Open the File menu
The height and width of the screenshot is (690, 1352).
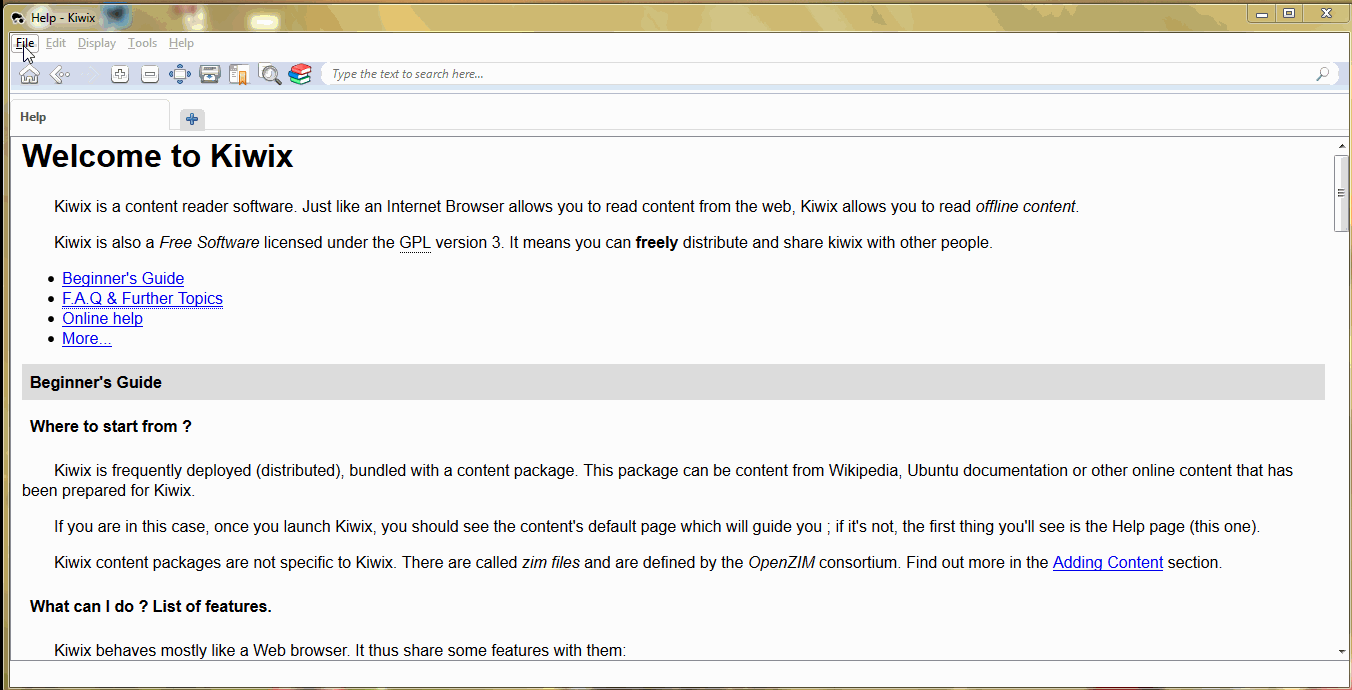tap(23, 43)
